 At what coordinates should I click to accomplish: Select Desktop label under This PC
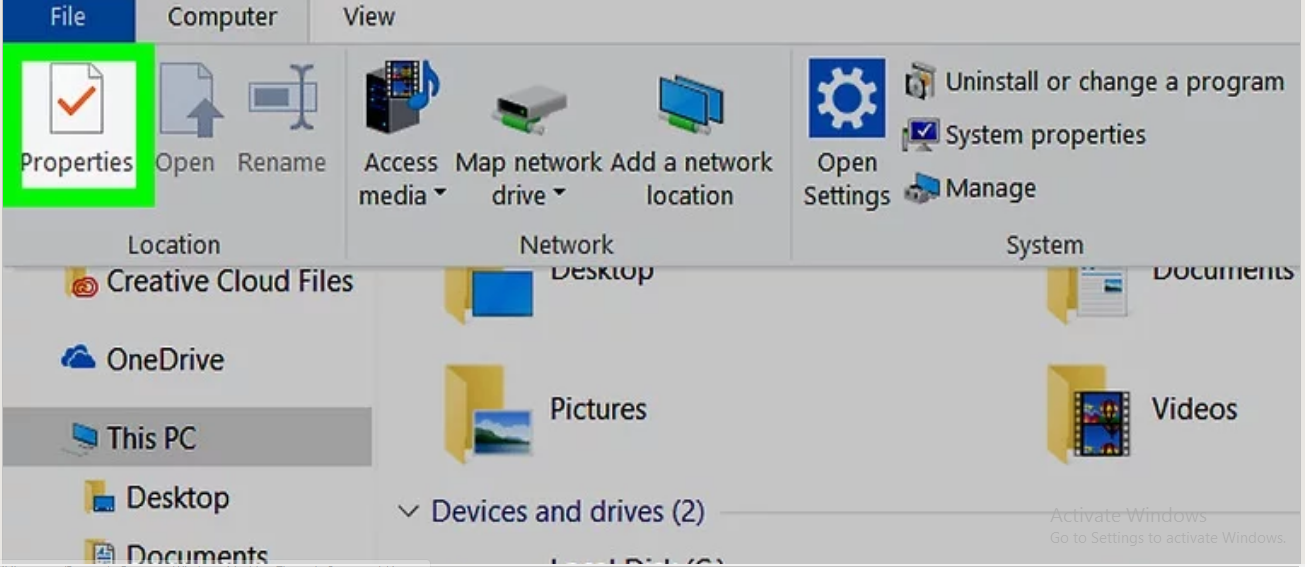tap(177, 497)
